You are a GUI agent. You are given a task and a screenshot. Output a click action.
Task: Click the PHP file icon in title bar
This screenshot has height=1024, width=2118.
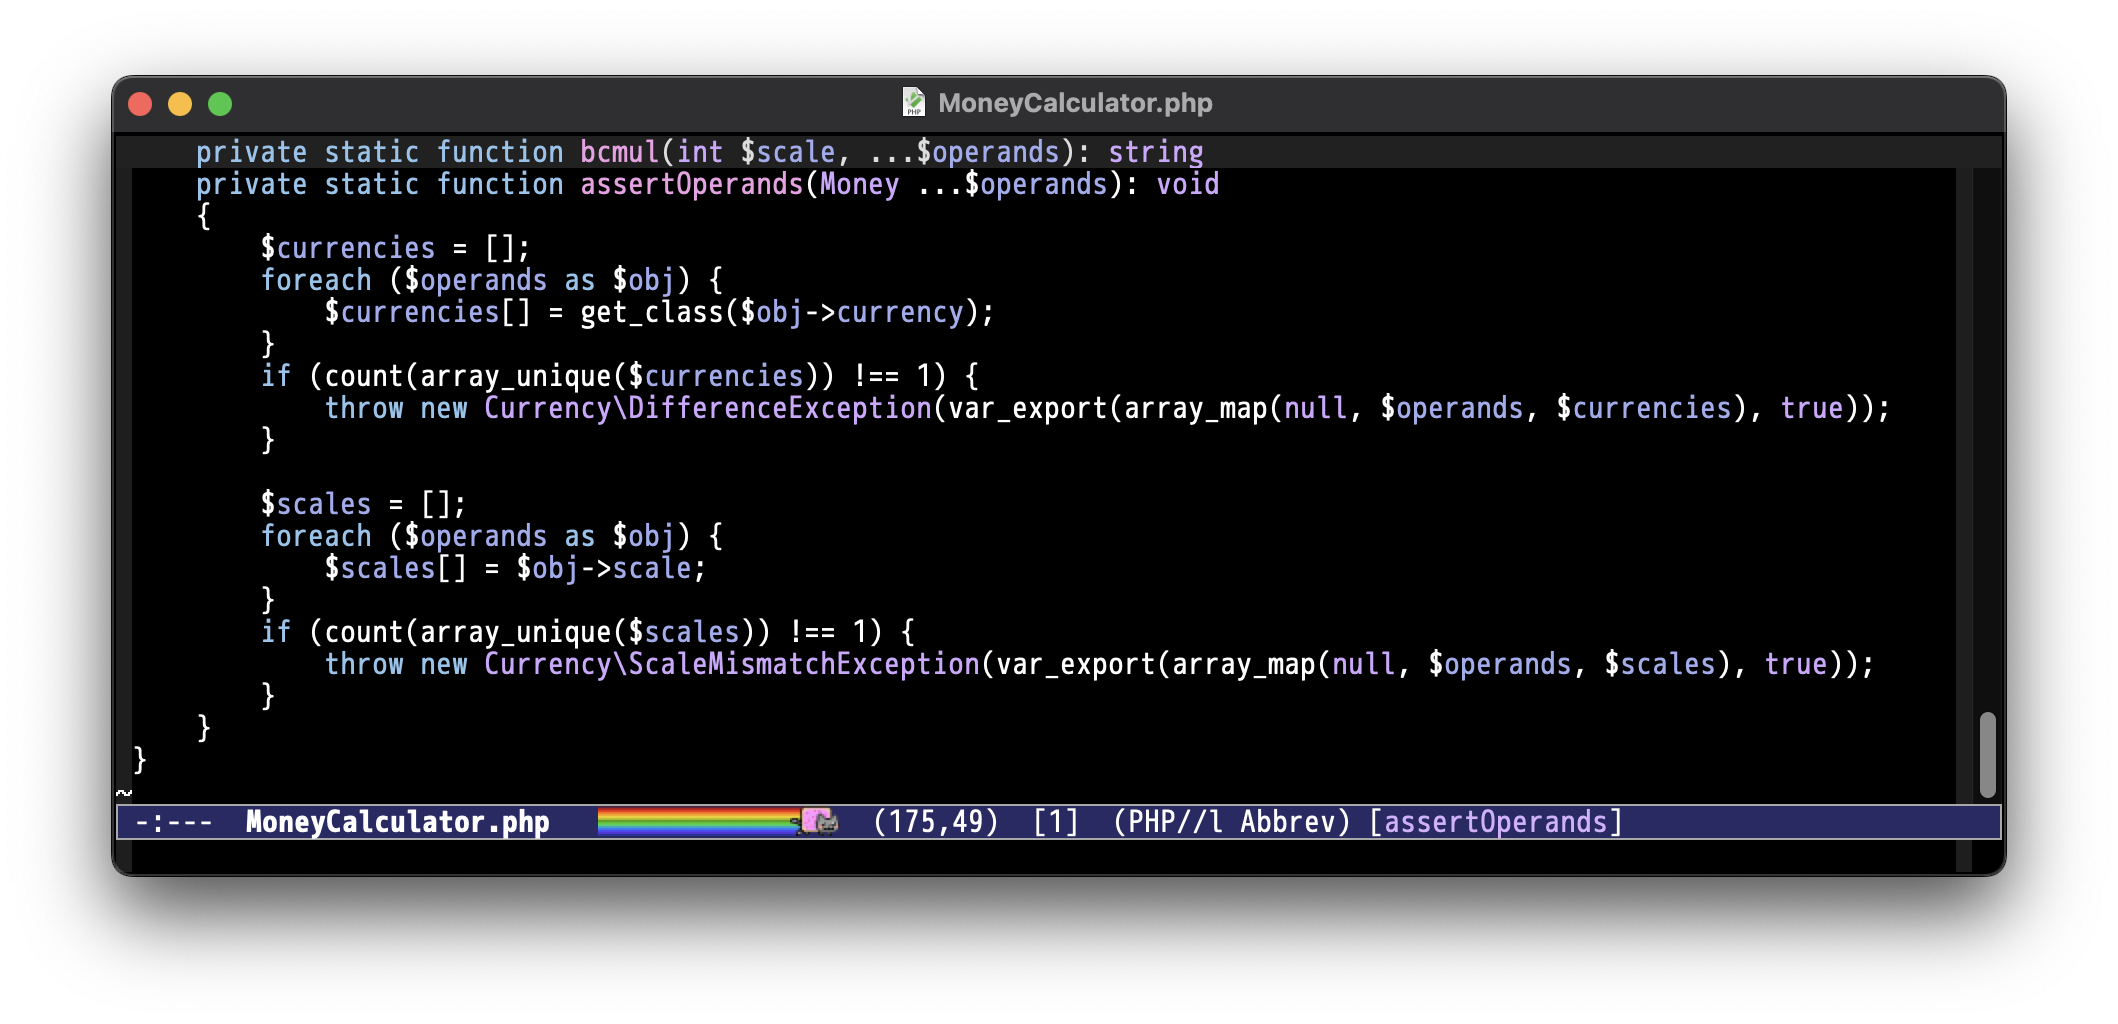tap(913, 103)
